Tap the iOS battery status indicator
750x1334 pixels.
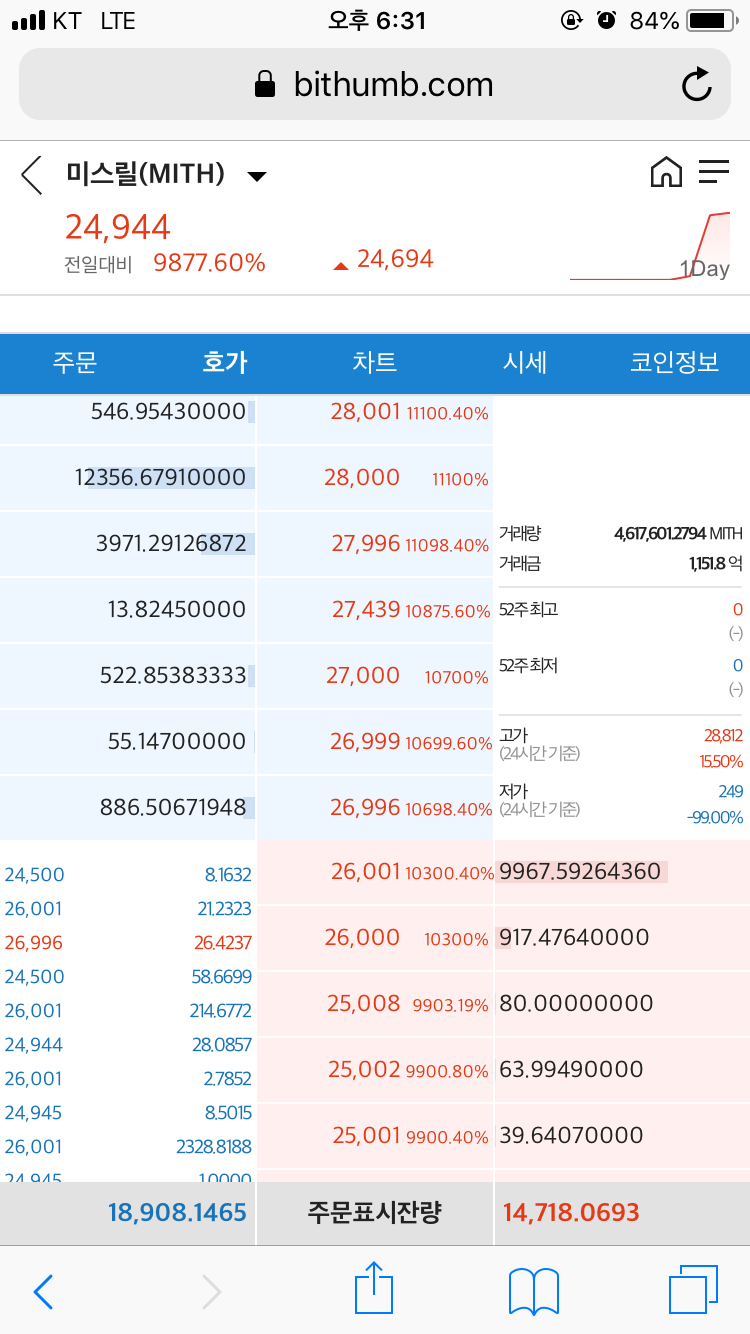[x=711, y=20]
